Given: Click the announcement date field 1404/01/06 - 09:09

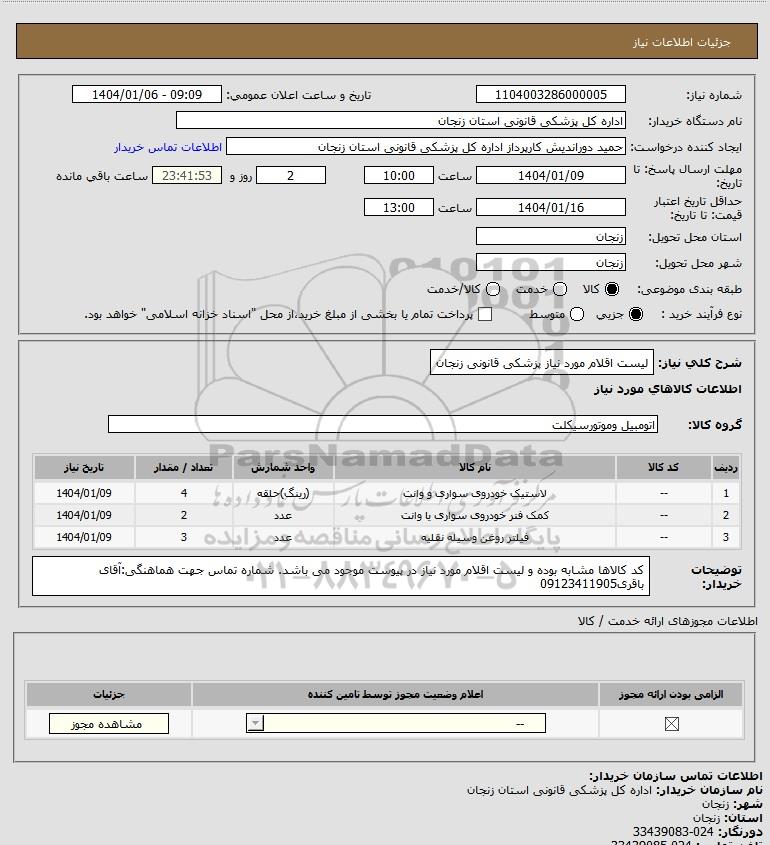Looking at the screenshot, I should click(147, 95).
